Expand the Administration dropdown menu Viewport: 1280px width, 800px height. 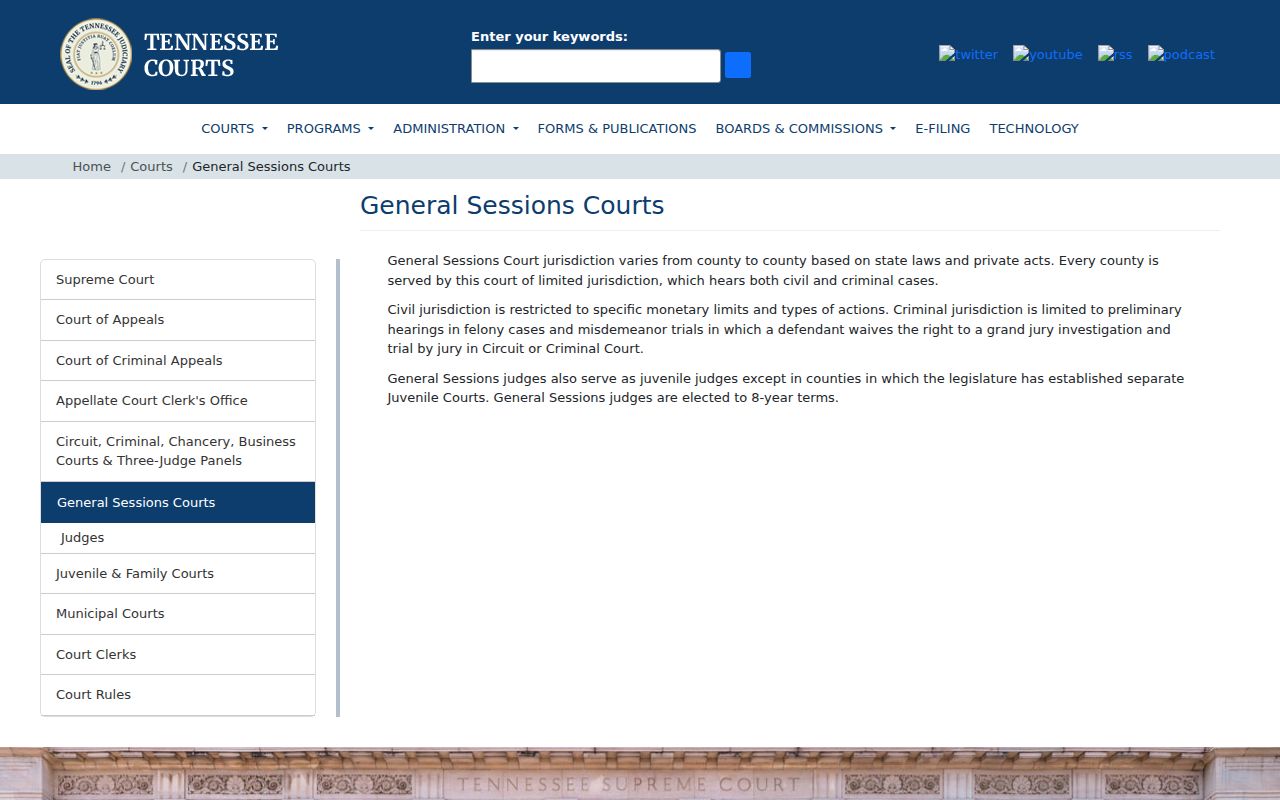pyautogui.click(x=456, y=128)
